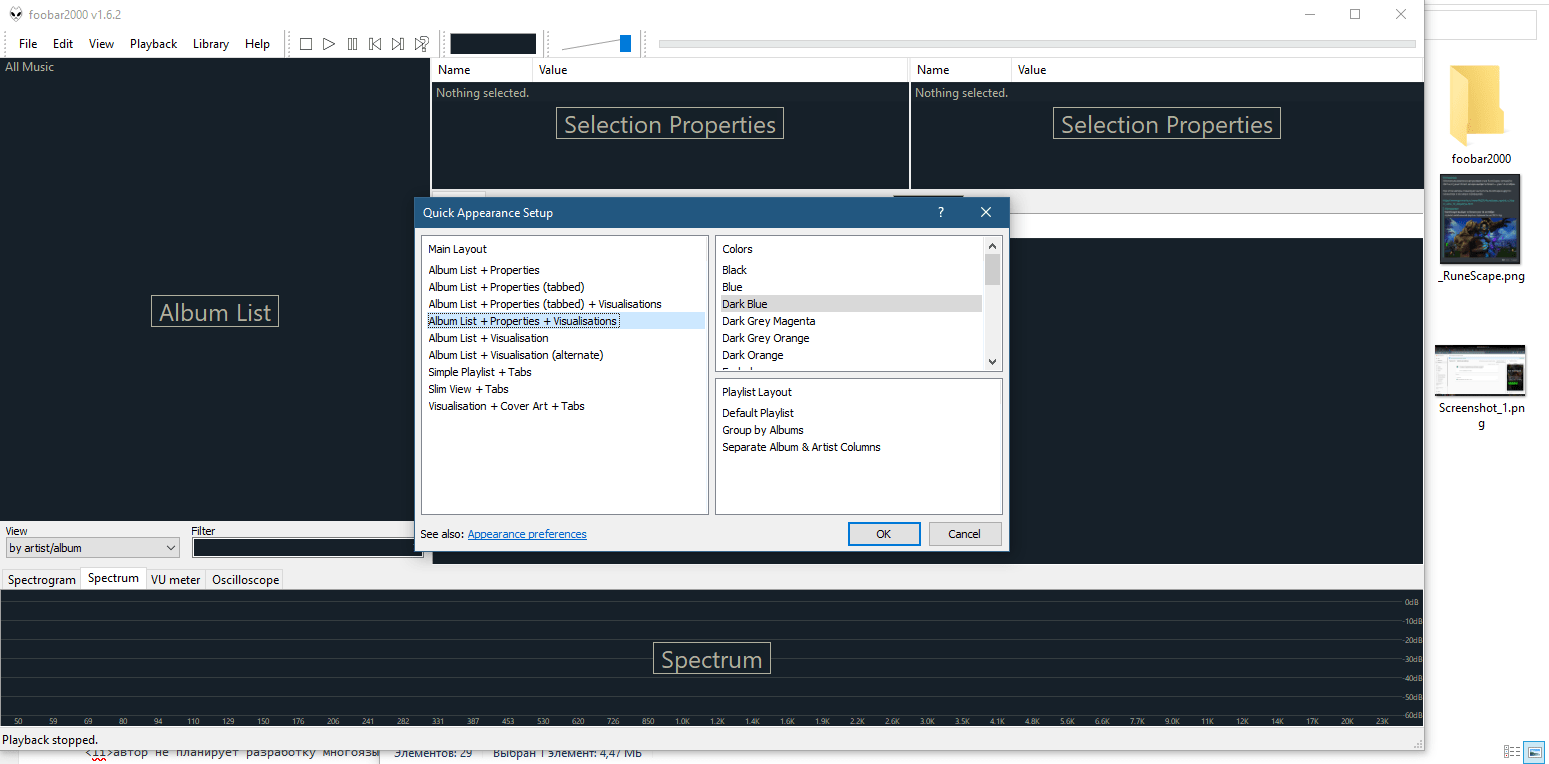This screenshot has height=764, width=1549.
Task: Select Slim View + Tabs layout
Action: point(468,389)
